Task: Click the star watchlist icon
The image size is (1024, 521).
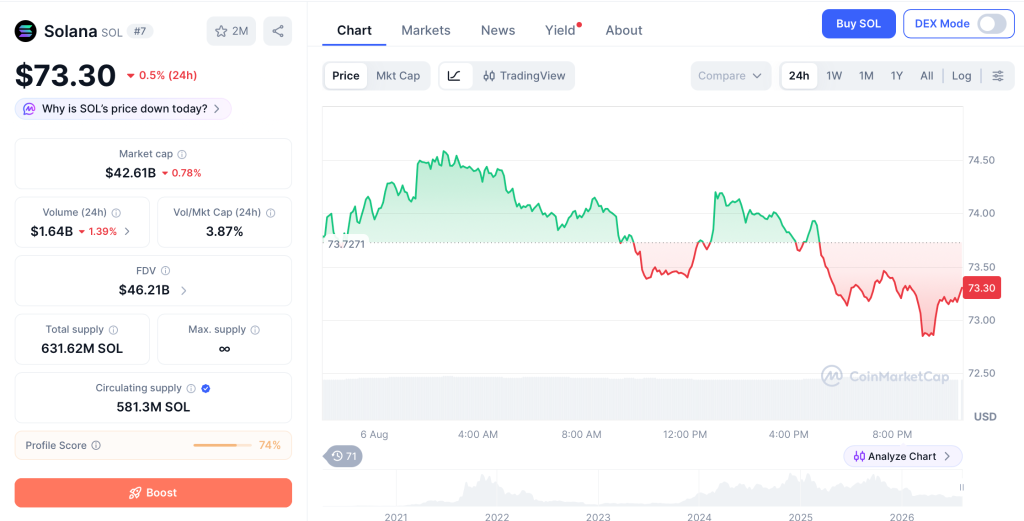Action: coord(221,31)
